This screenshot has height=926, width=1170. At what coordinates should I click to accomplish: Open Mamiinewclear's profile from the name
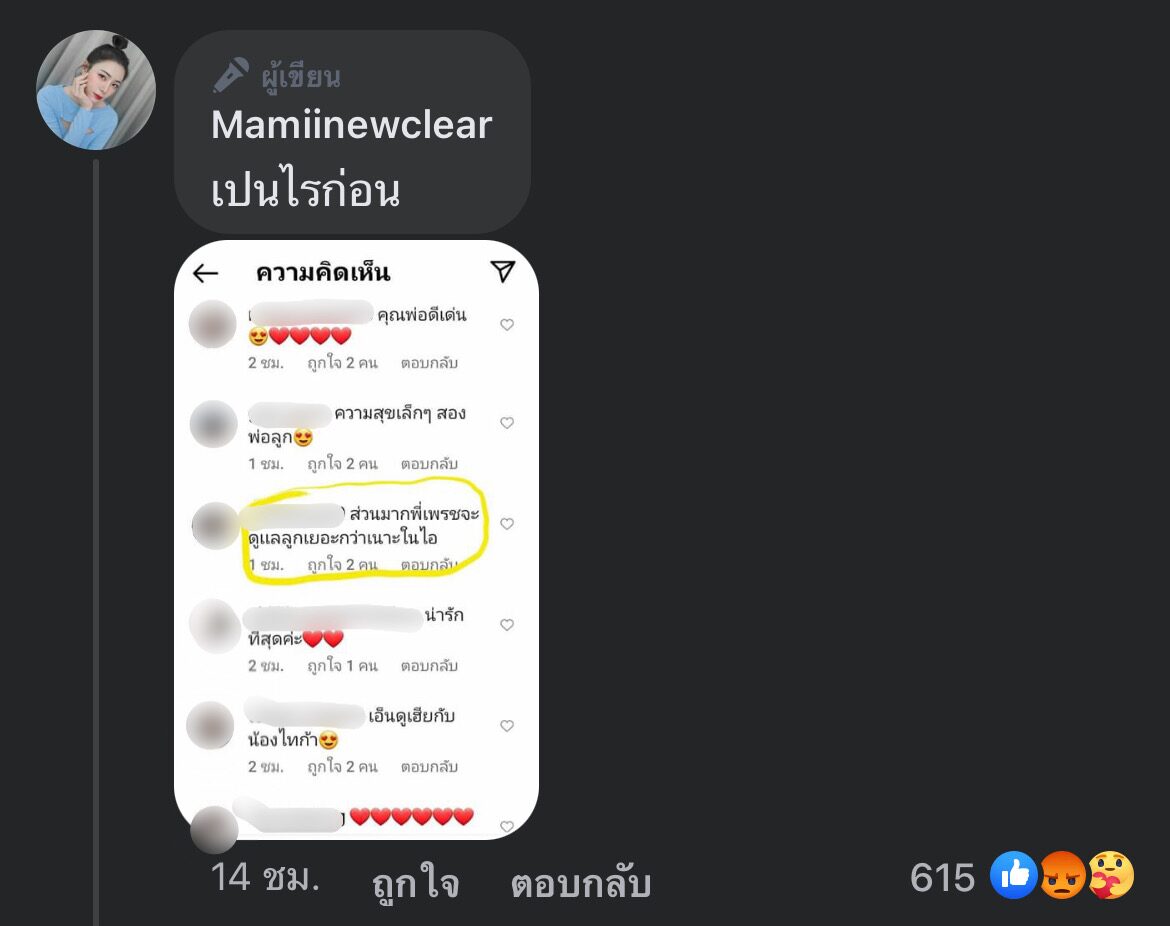click(x=351, y=125)
